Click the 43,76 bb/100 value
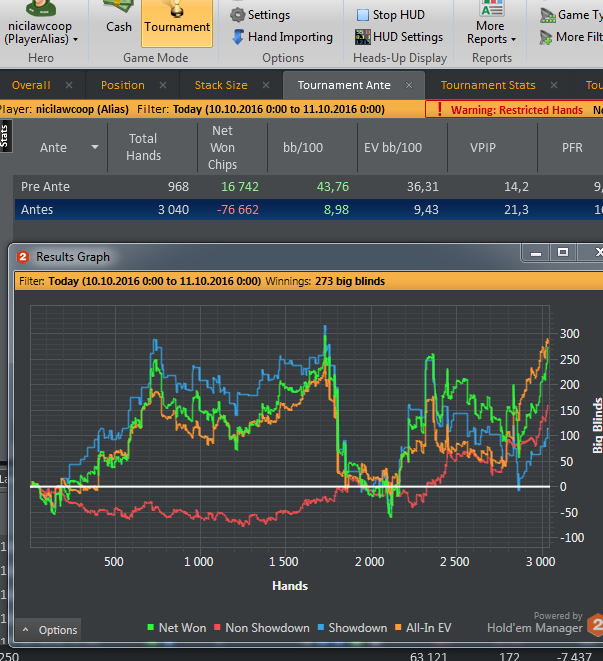 [x=333, y=187]
